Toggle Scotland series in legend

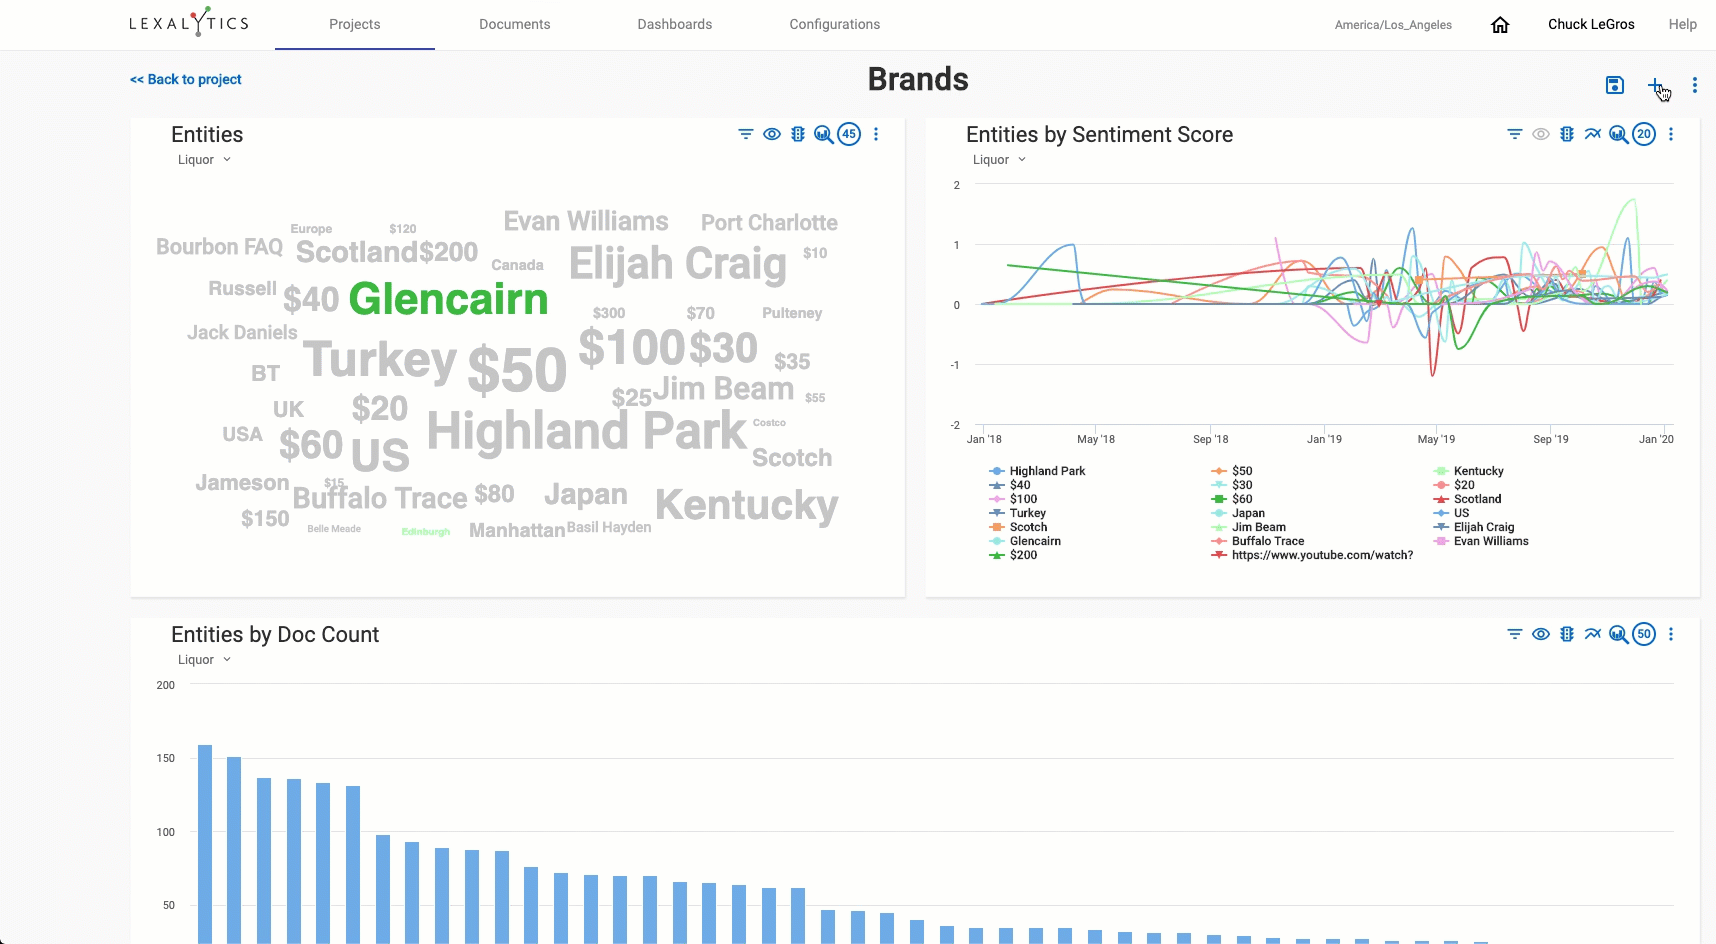pyautogui.click(x=1467, y=499)
